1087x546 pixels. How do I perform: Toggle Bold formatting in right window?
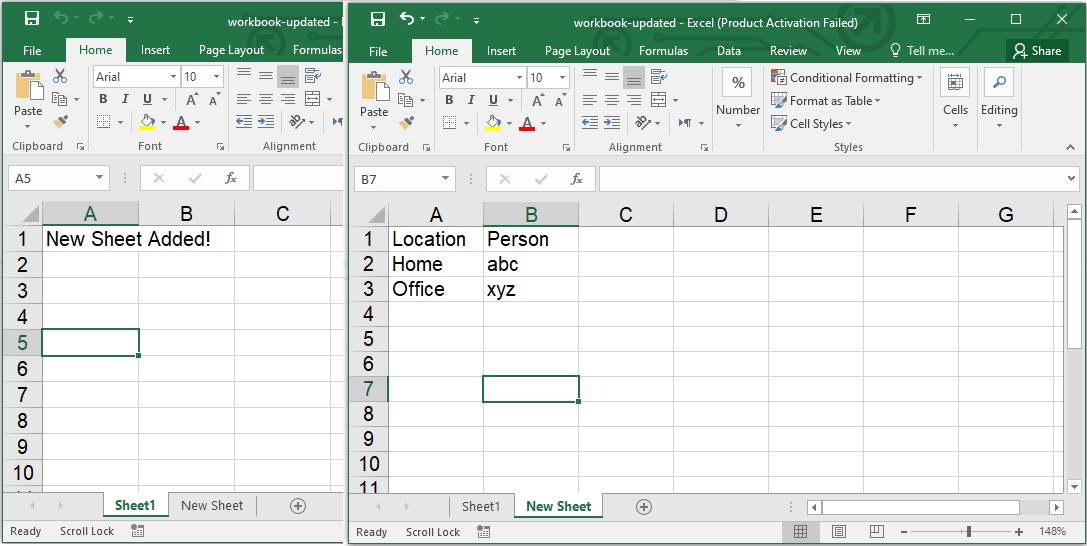pos(449,100)
